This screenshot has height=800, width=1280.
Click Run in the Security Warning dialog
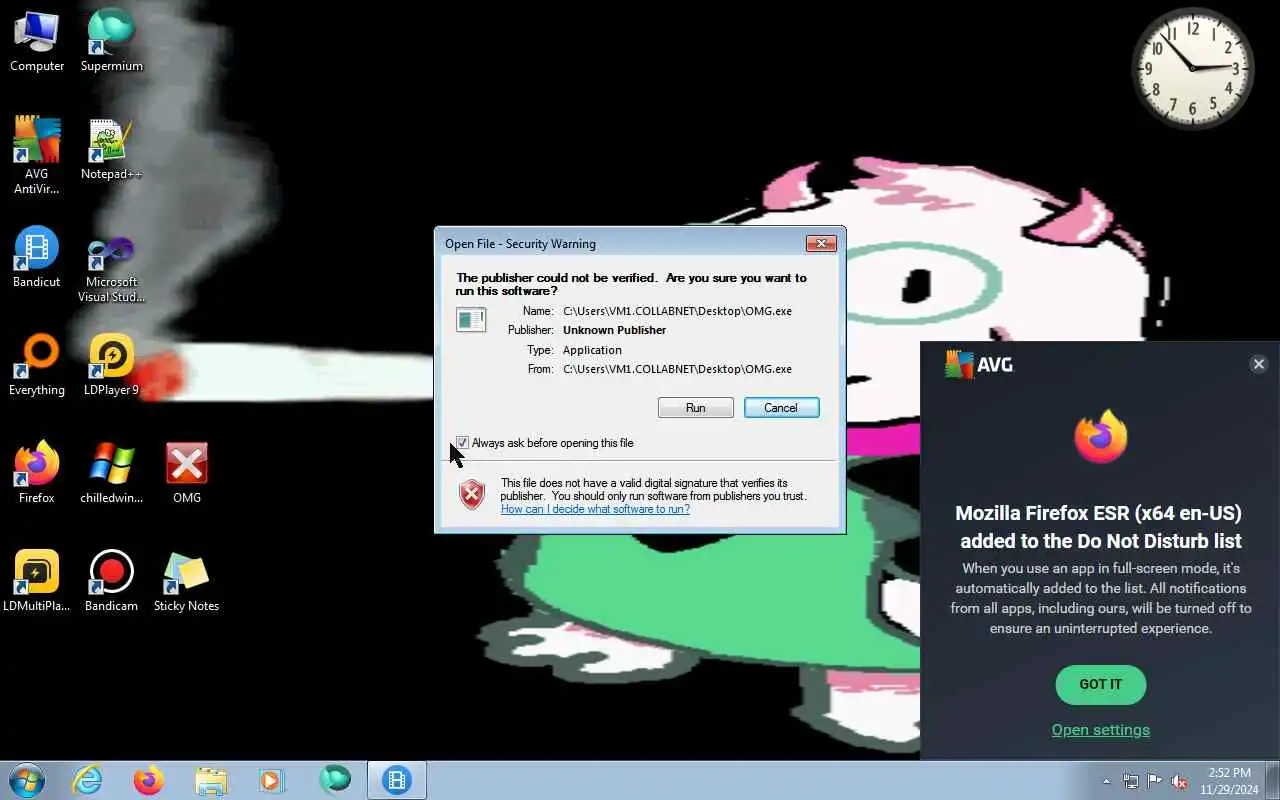point(696,408)
